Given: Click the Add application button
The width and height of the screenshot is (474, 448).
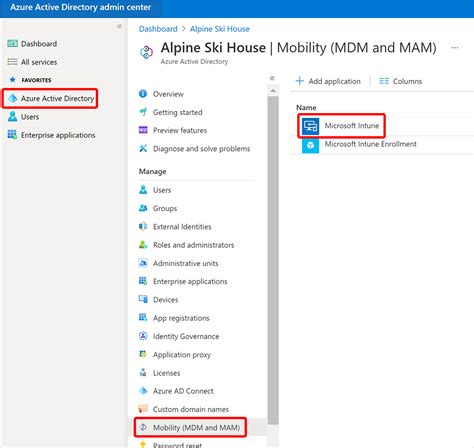Looking at the screenshot, I should click(x=328, y=81).
